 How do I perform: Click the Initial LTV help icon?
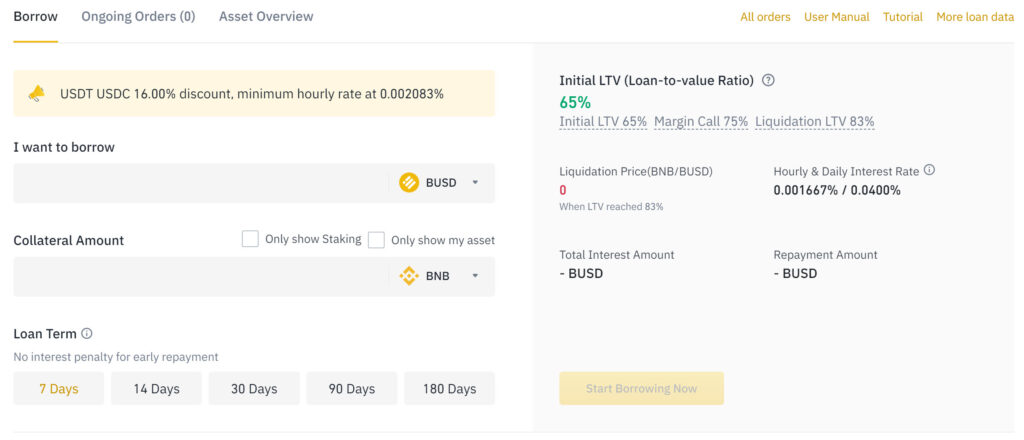pos(769,80)
